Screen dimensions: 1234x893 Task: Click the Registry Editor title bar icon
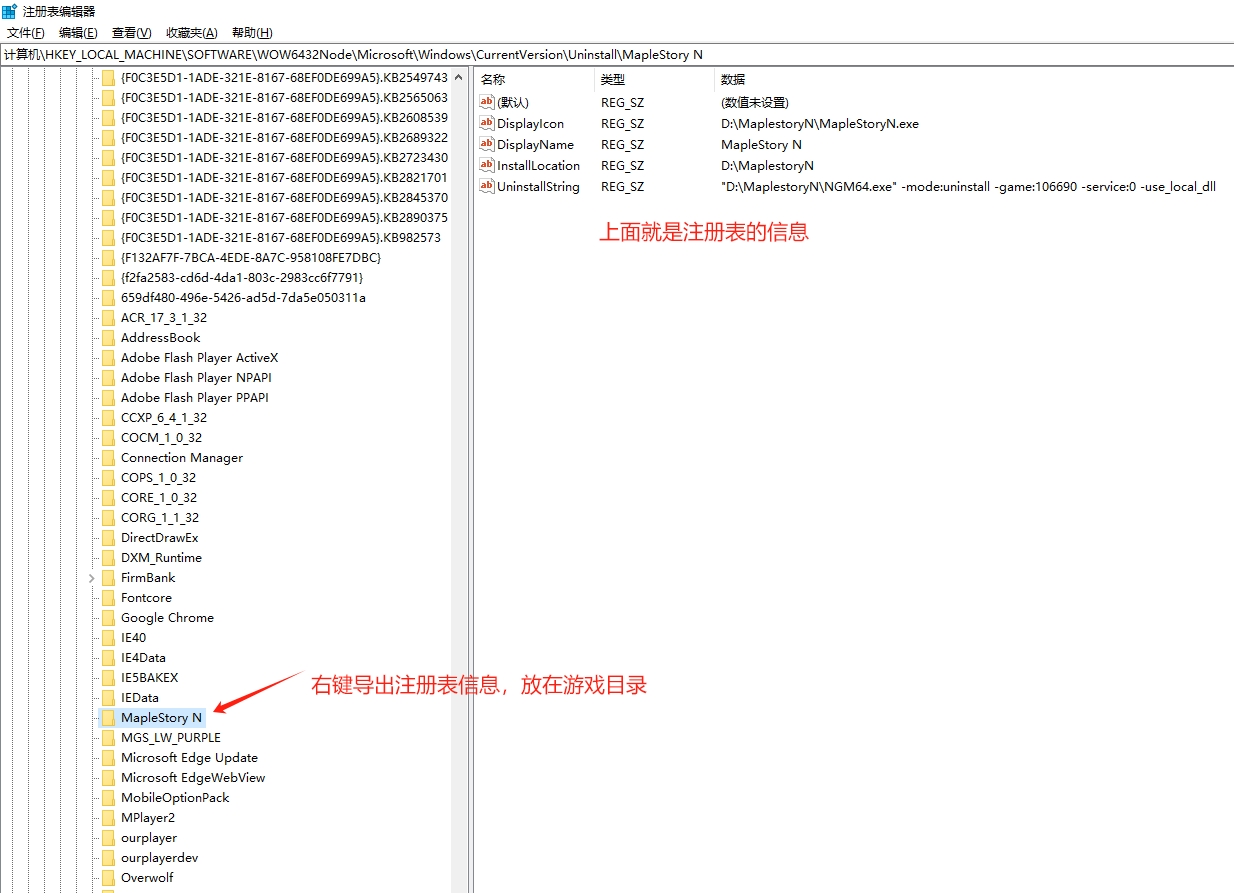(10, 11)
